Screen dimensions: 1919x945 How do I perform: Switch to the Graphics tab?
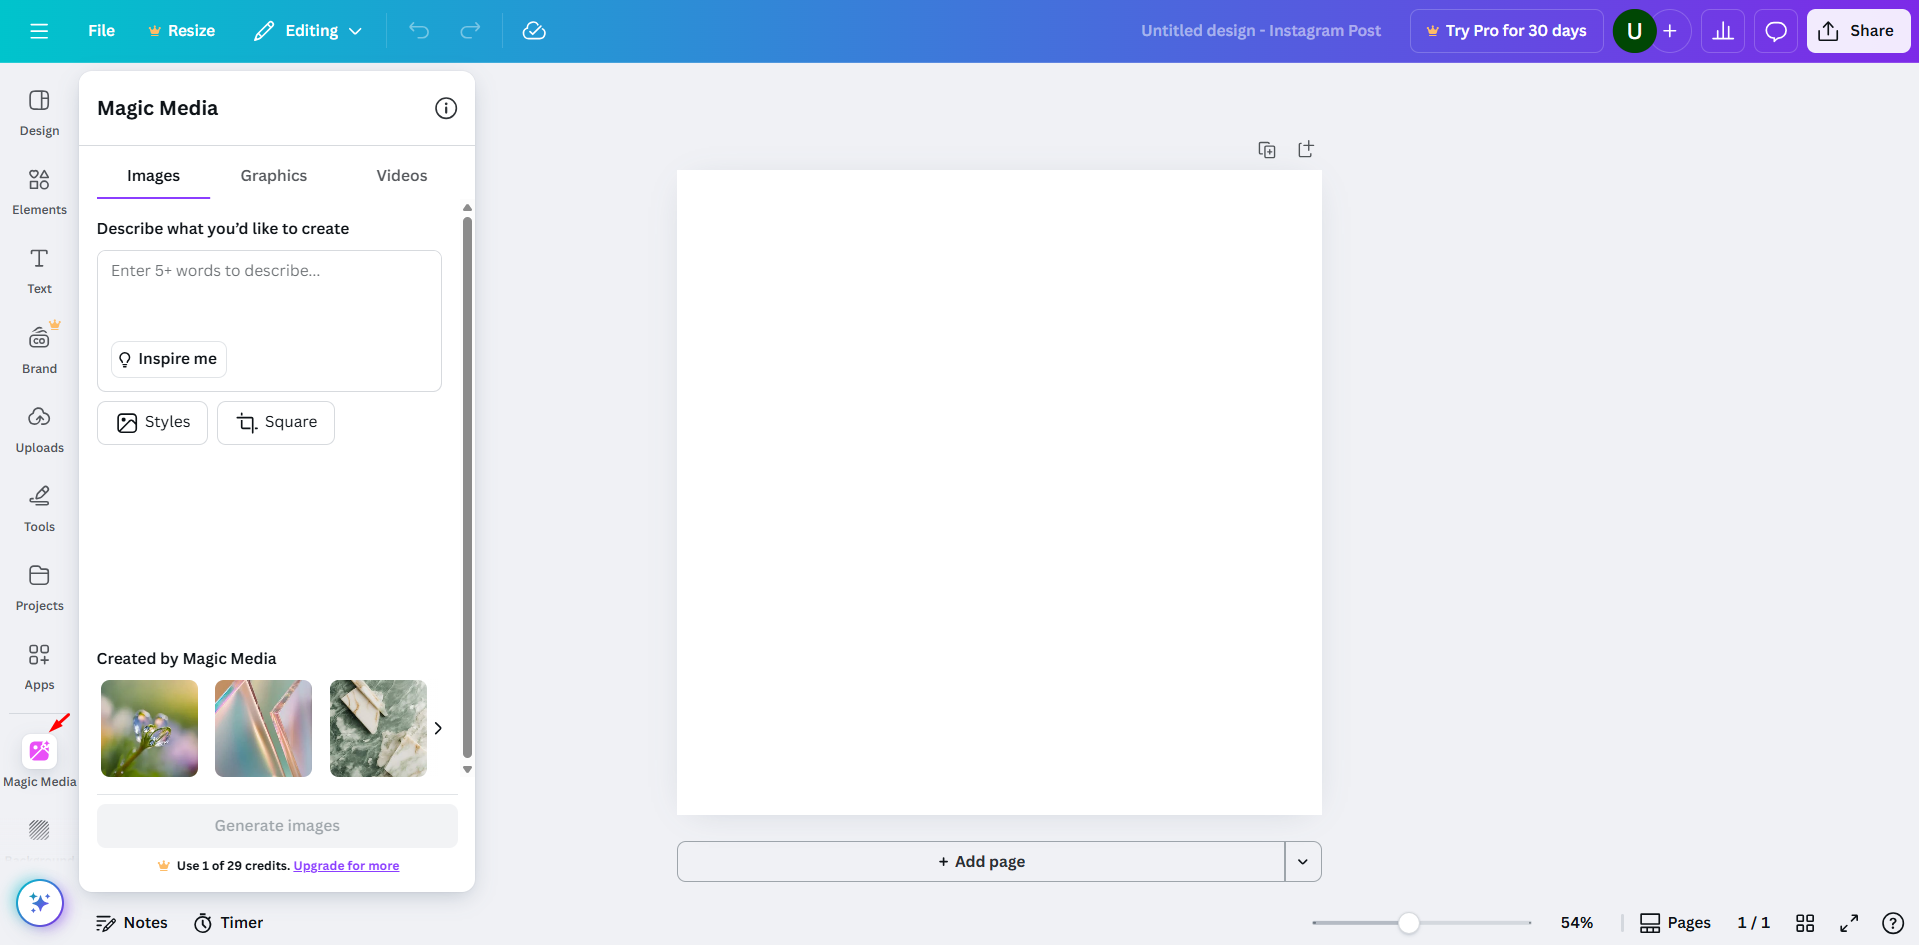(x=273, y=175)
